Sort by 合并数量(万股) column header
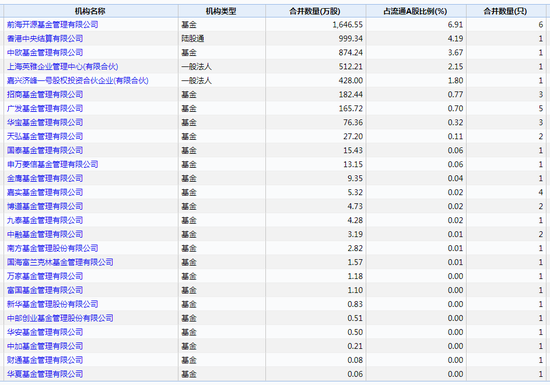The width and height of the screenshot is (550, 385). pyautogui.click(x=316, y=11)
